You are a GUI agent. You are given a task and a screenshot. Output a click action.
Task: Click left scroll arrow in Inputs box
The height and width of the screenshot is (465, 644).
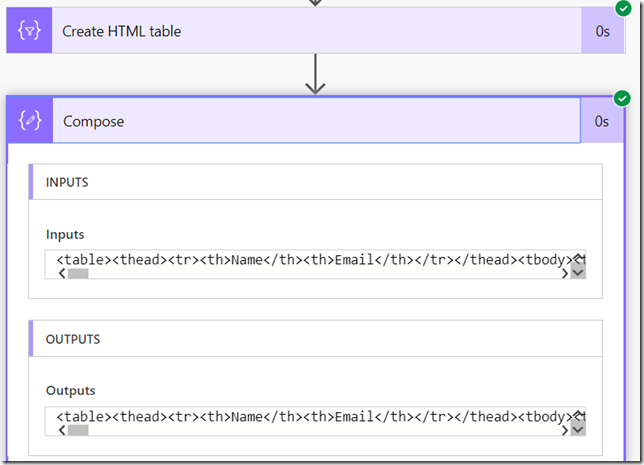tap(62, 274)
